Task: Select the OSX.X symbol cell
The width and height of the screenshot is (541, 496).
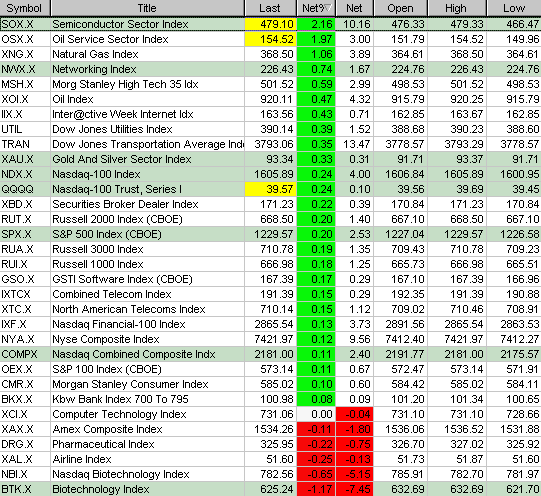Action: (25, 39)
